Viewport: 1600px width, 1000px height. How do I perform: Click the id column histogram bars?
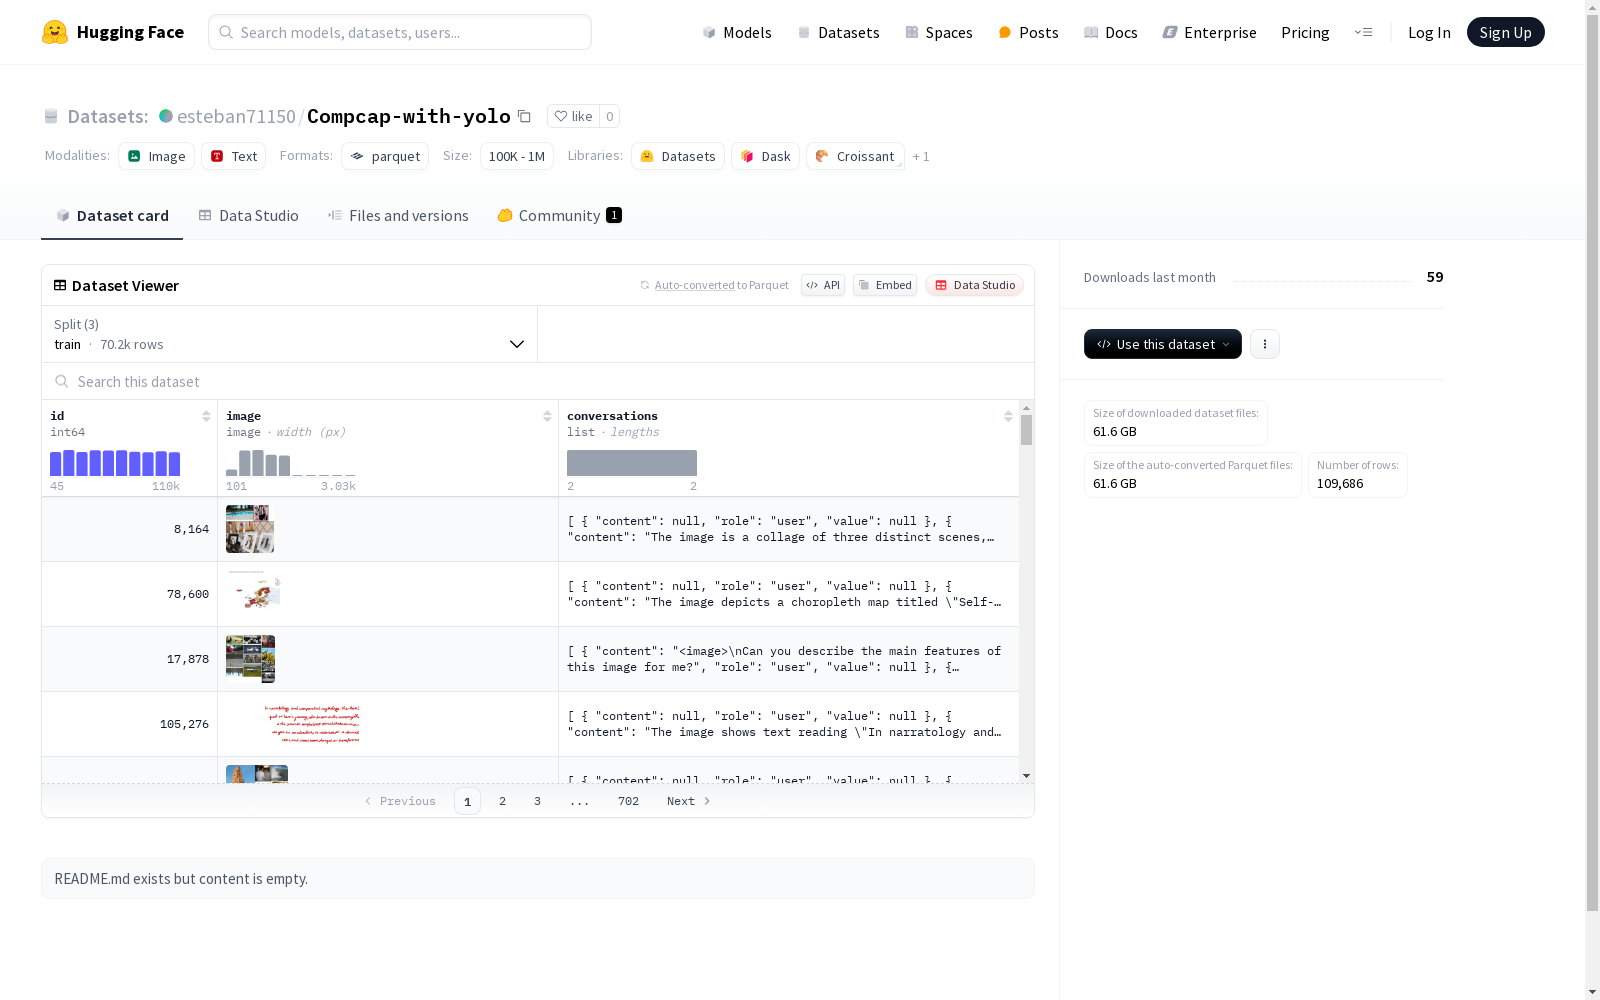(115, 463)
